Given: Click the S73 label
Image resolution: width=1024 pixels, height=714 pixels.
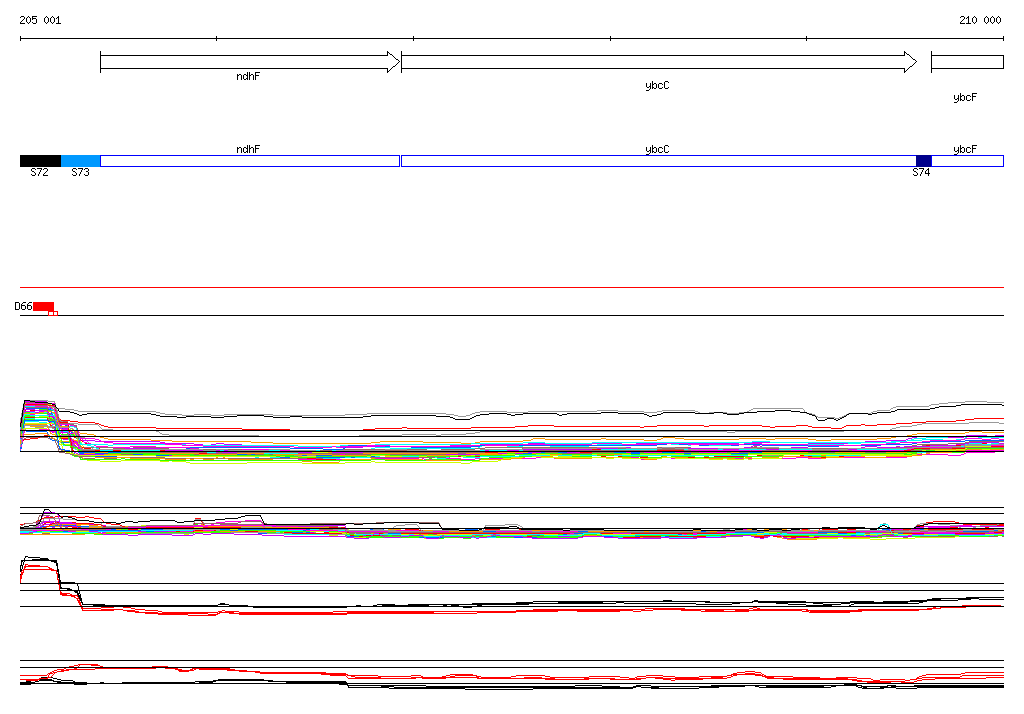Looking at the screenshot, I should click(x=80, y=172).
